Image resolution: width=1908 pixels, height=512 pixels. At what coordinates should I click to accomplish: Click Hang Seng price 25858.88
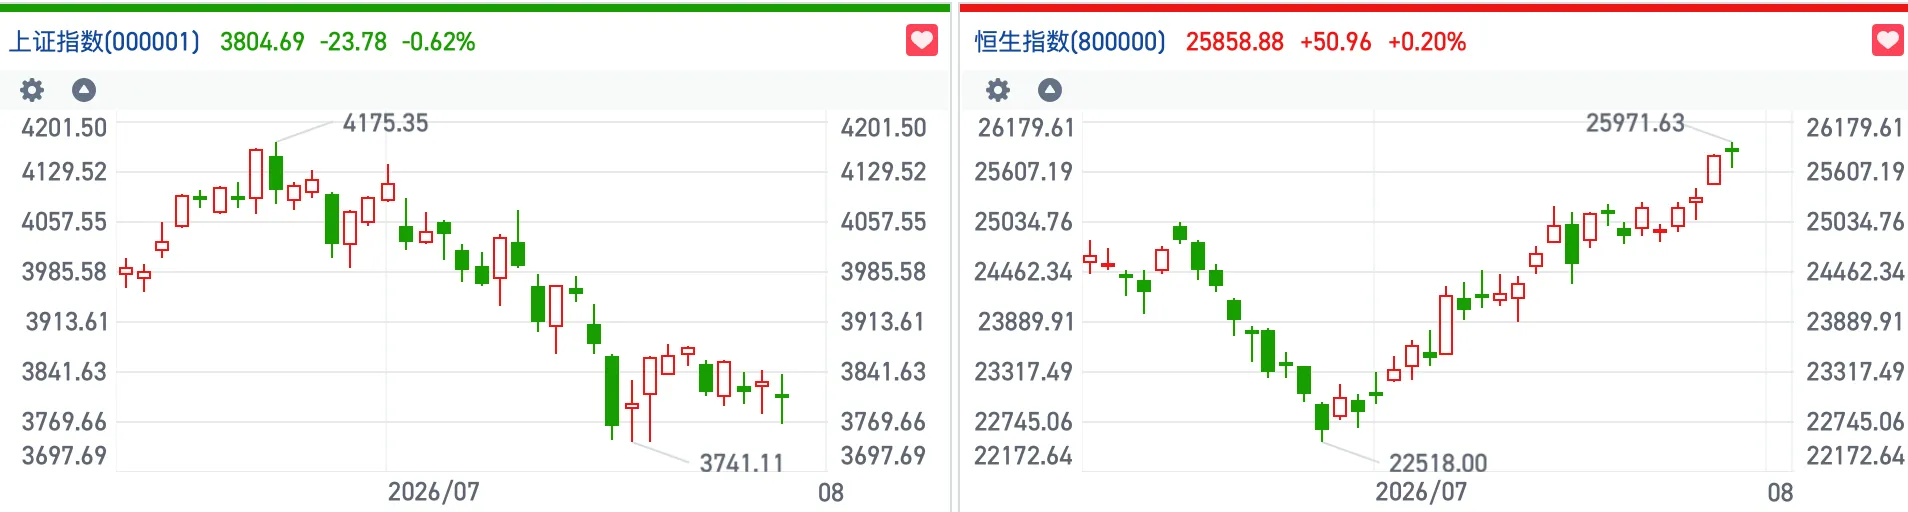pos(1235,42)
